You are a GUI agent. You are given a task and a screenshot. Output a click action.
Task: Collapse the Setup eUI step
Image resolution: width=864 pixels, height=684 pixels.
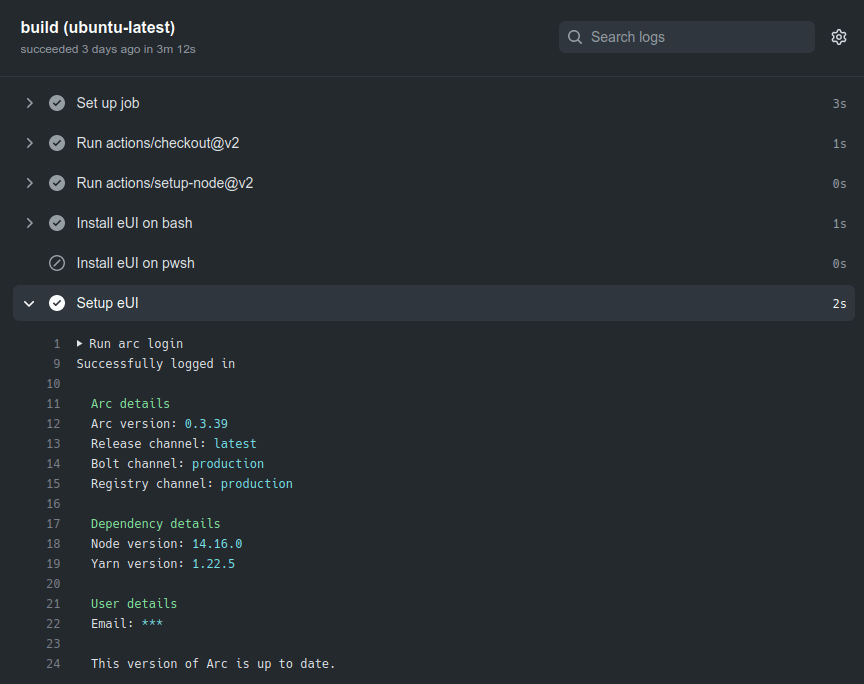point(30,303)
